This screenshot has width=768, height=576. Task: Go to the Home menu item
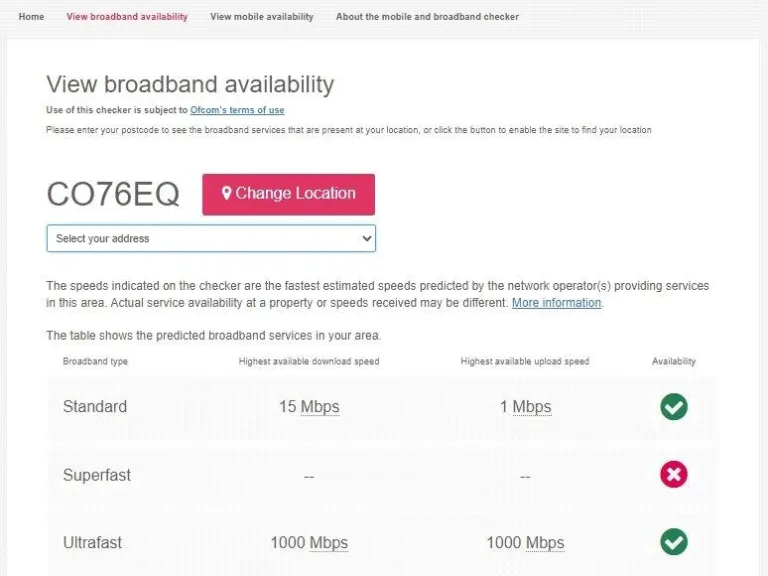(x=31, y=17)
